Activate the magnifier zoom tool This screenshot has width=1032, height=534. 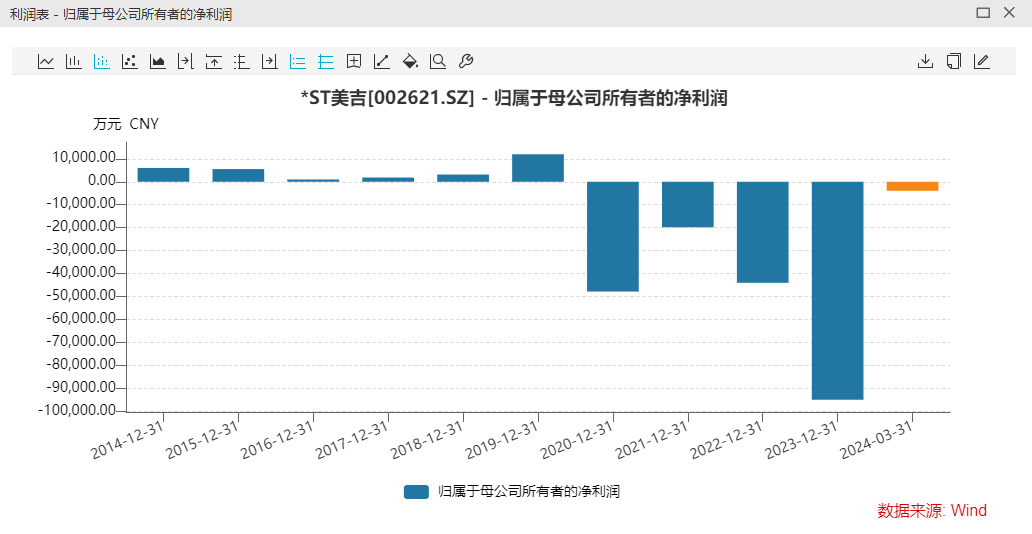pyautogui.click(x=438, y=61)
